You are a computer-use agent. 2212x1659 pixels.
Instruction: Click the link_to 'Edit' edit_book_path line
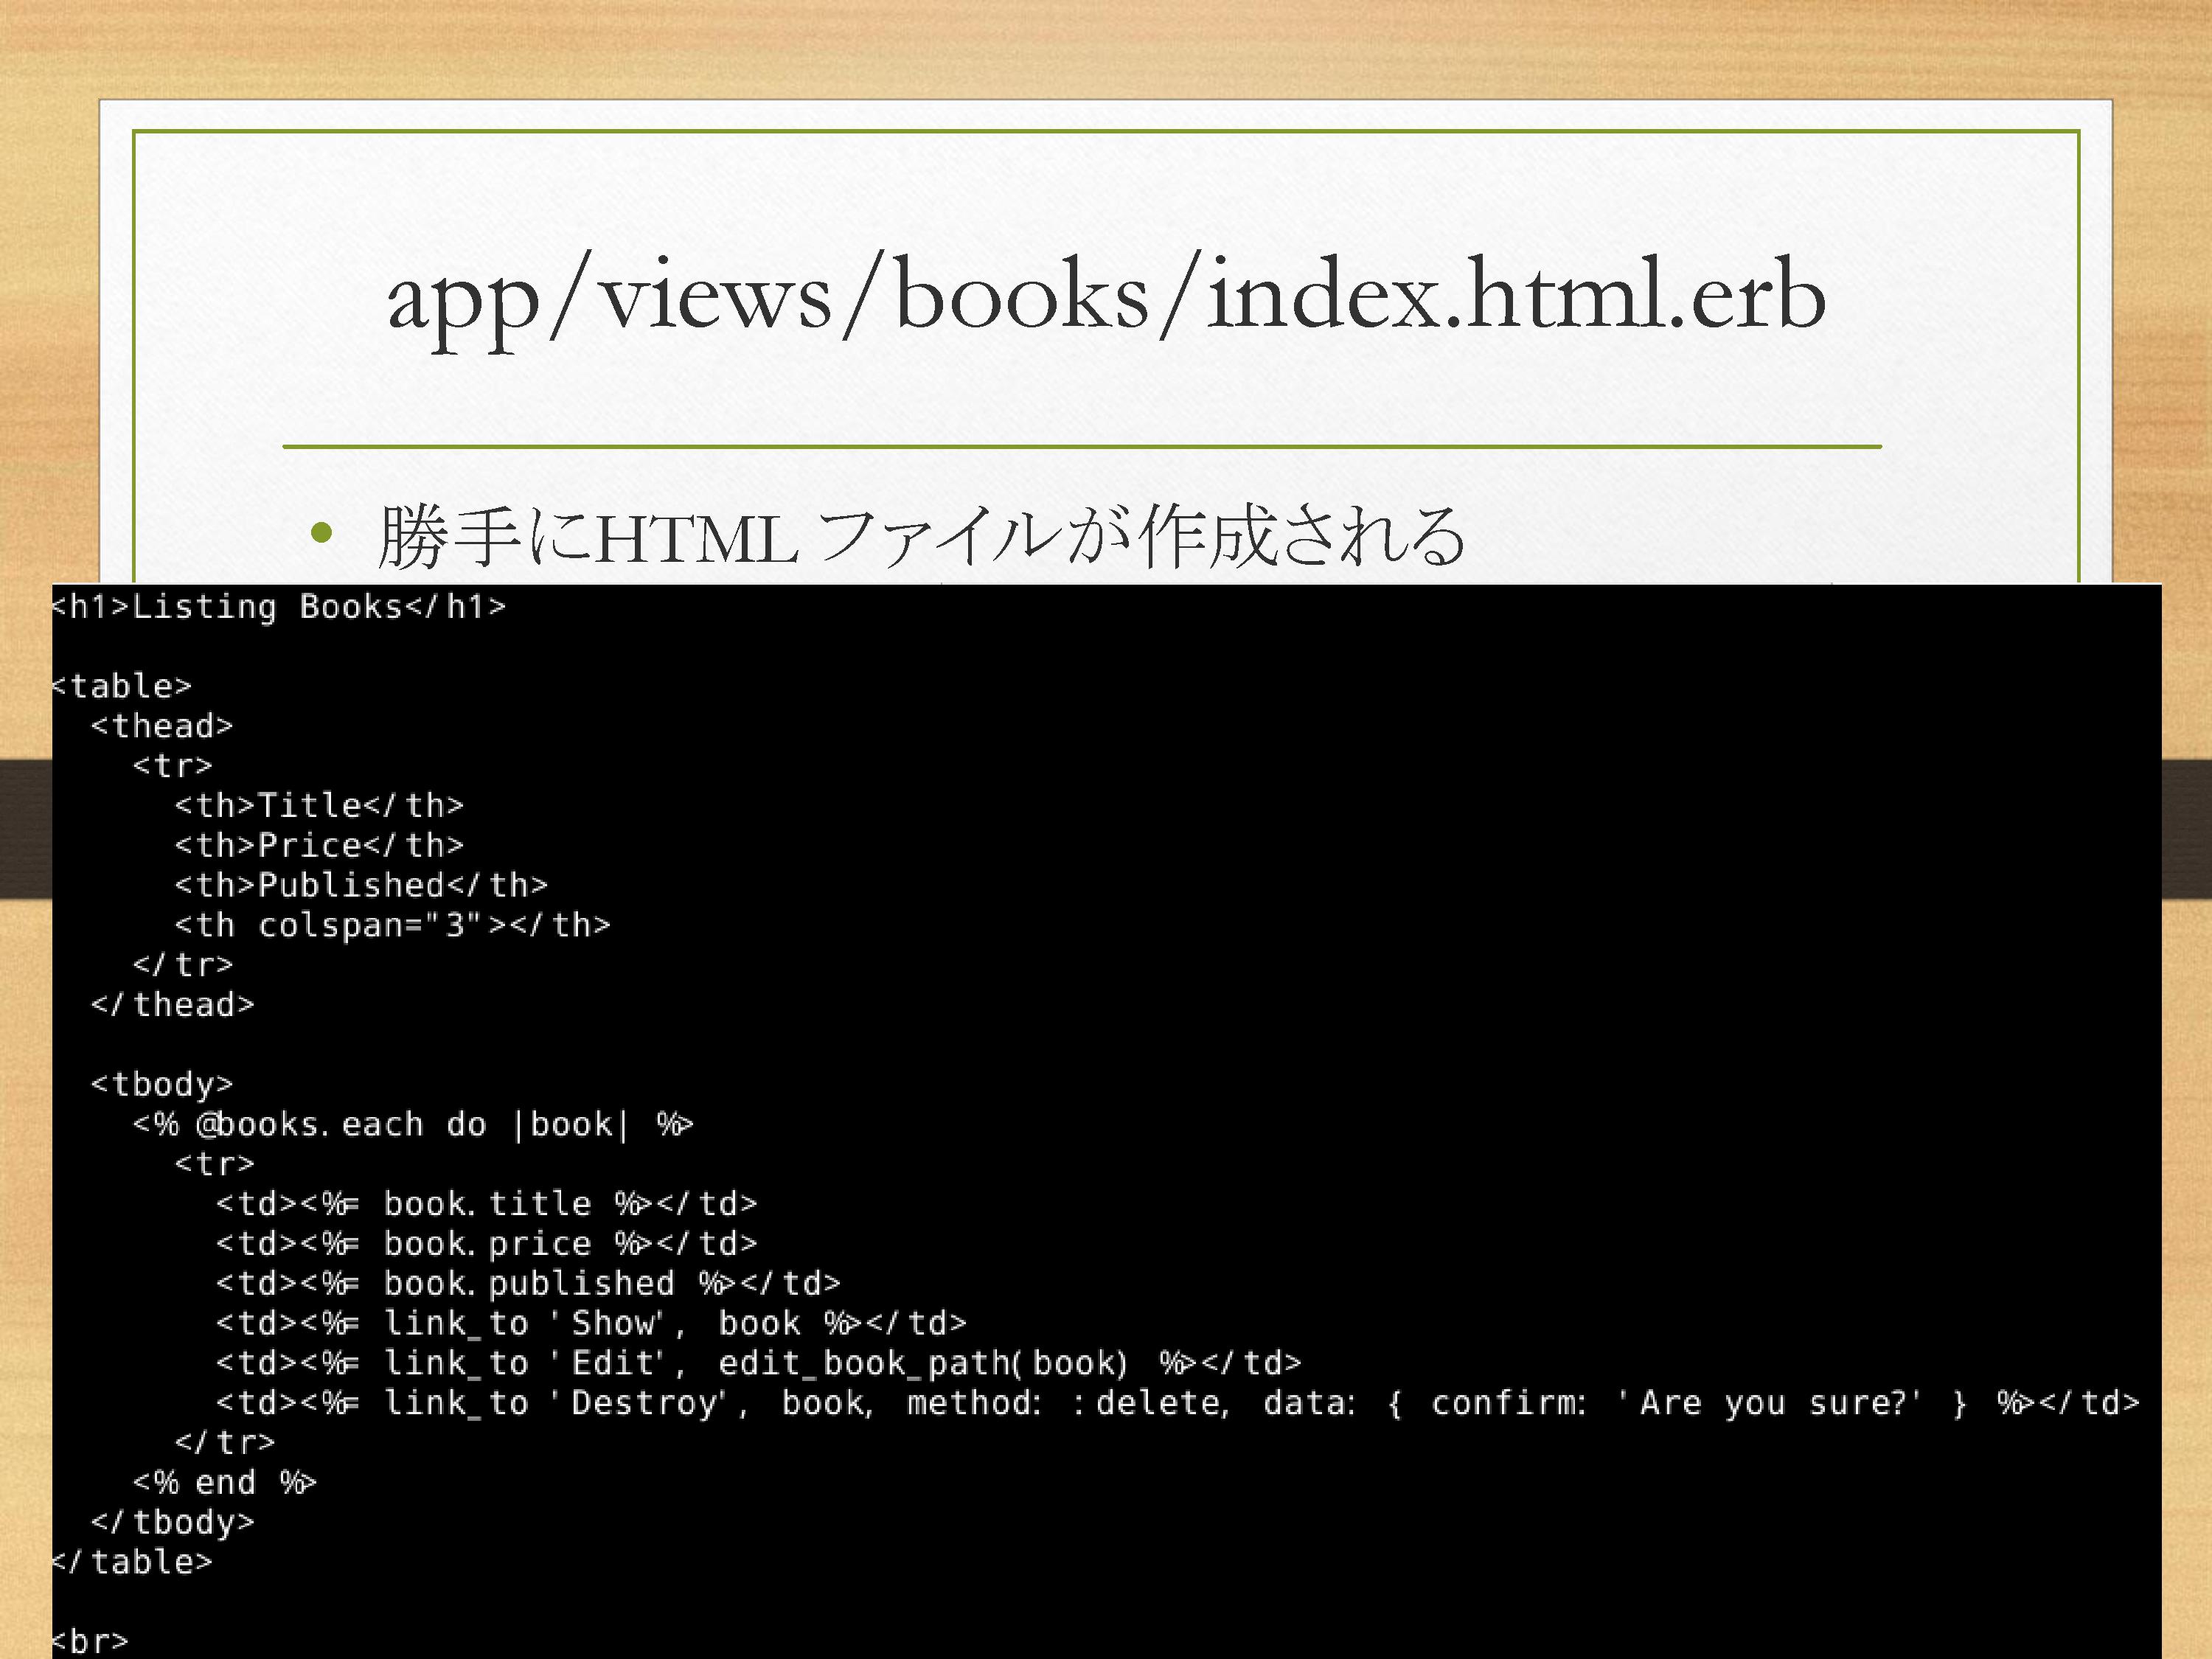pyautogui.click(x=759, y=1363)
